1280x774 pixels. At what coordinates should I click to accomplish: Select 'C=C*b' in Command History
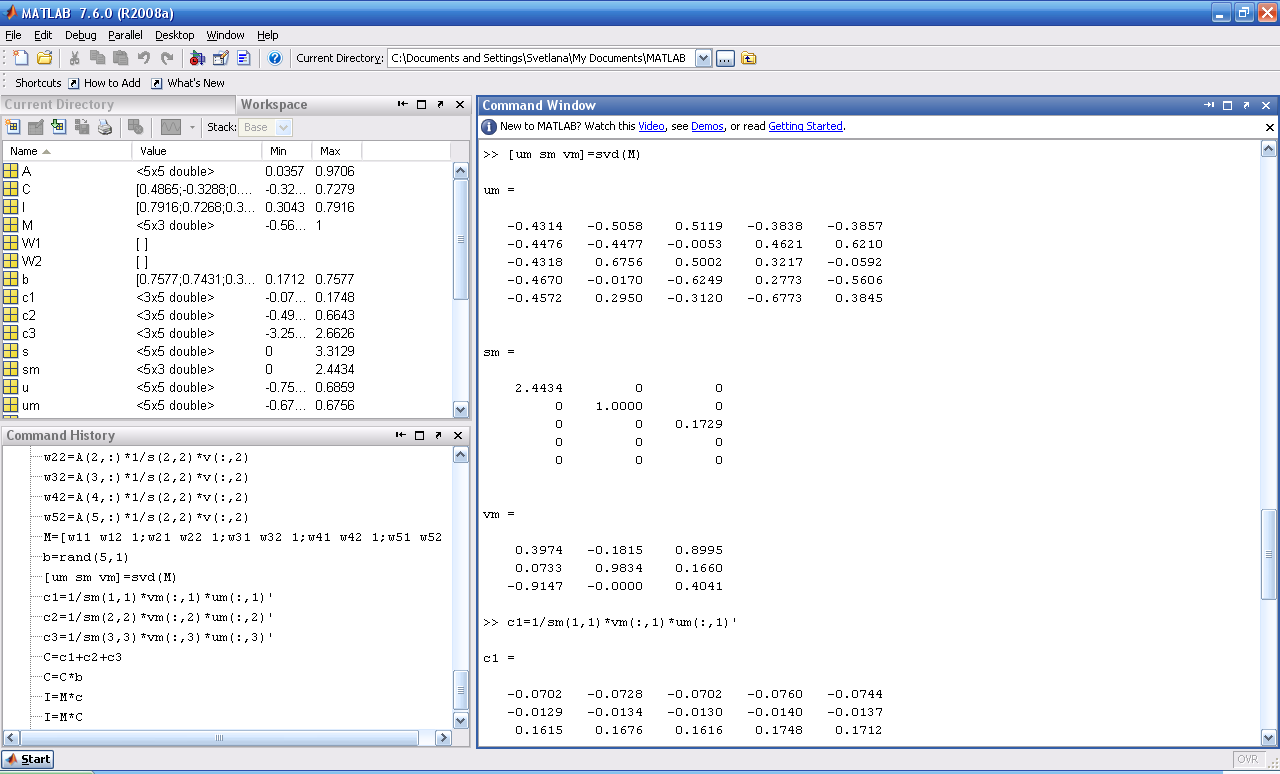click(x=63, y=677)
